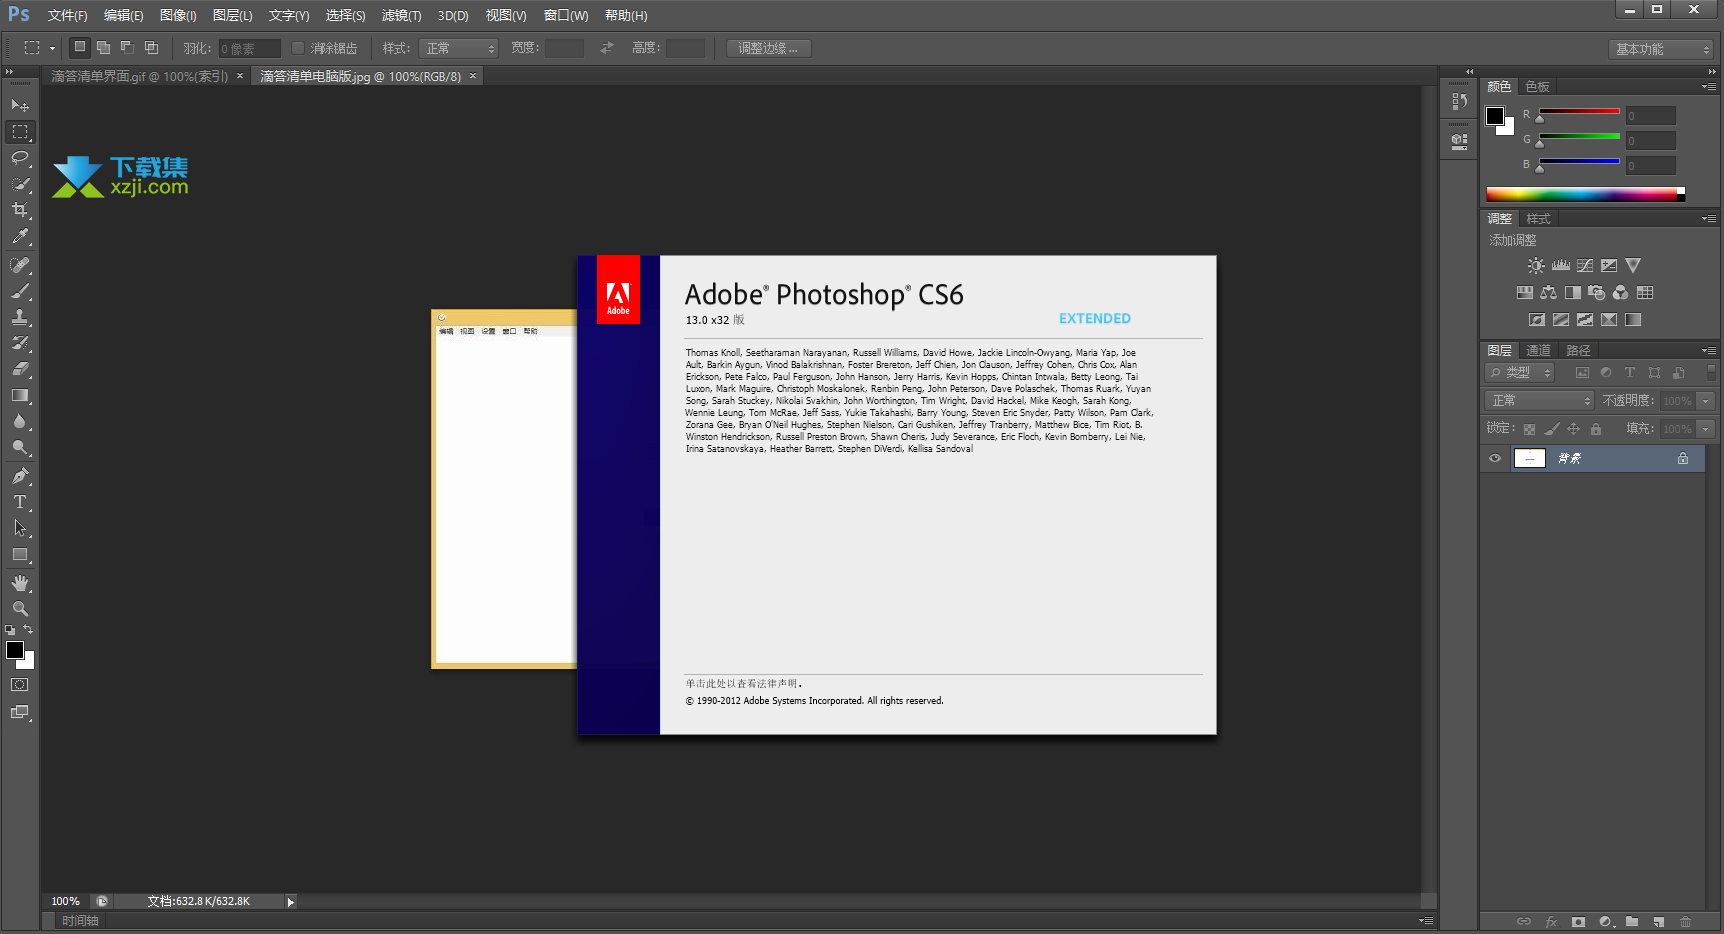The height and width of the screenshot is (934, 1724).
Task: Delete layer with trash icon
Action: [x=1685, y=922]
